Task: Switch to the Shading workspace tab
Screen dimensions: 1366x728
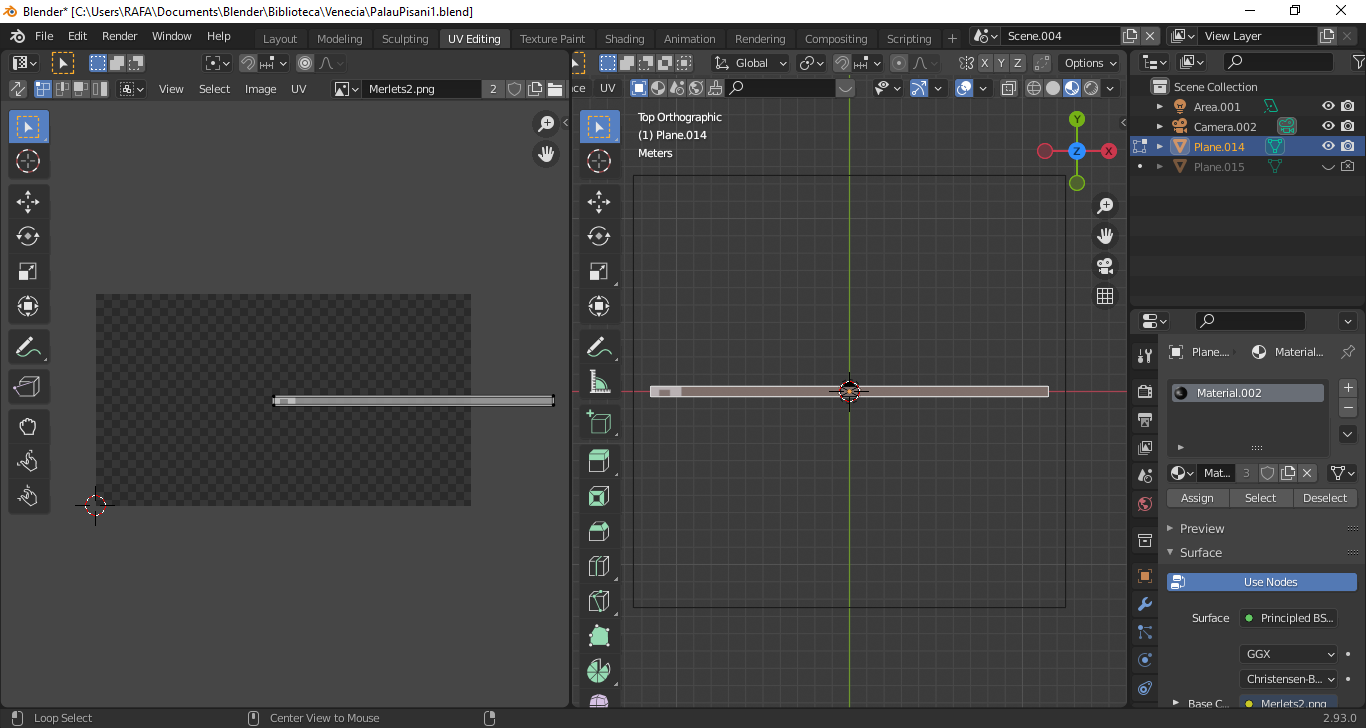Action: 625,39
